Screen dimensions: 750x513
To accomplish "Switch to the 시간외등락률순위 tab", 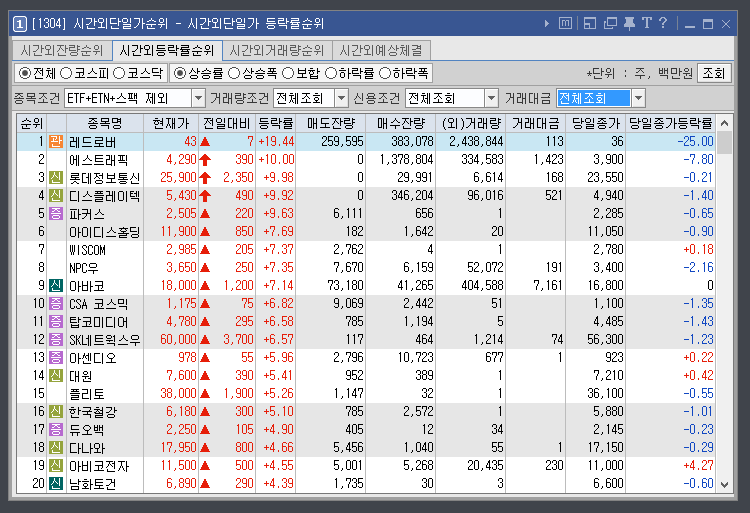I will coord(167,50).
